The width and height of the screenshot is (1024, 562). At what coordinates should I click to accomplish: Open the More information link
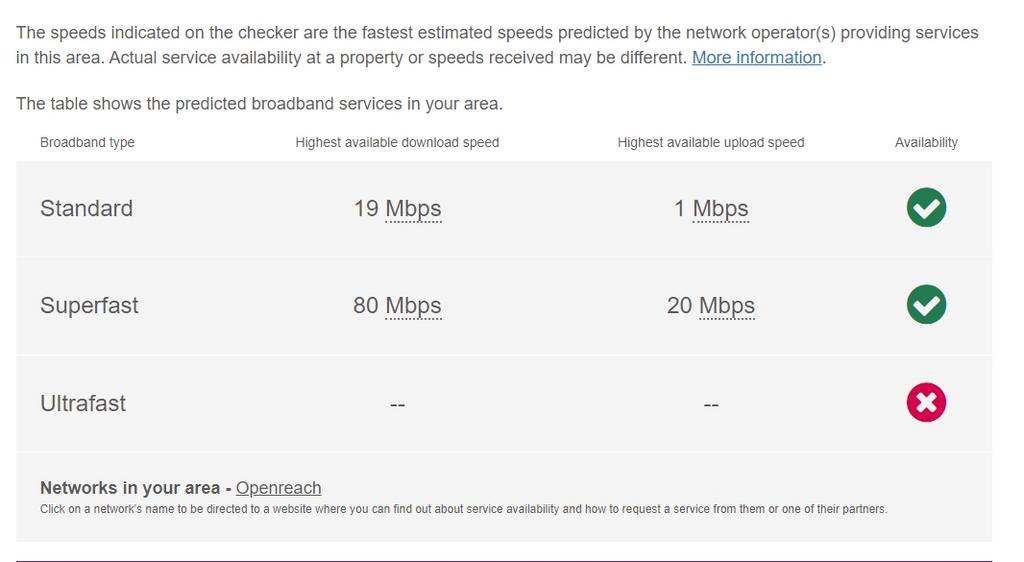tap(756, 57)
